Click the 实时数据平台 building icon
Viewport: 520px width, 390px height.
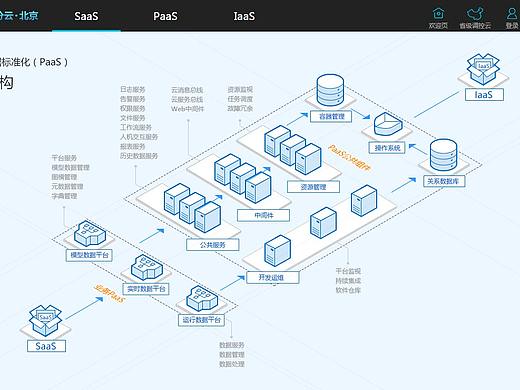(147, 267)
